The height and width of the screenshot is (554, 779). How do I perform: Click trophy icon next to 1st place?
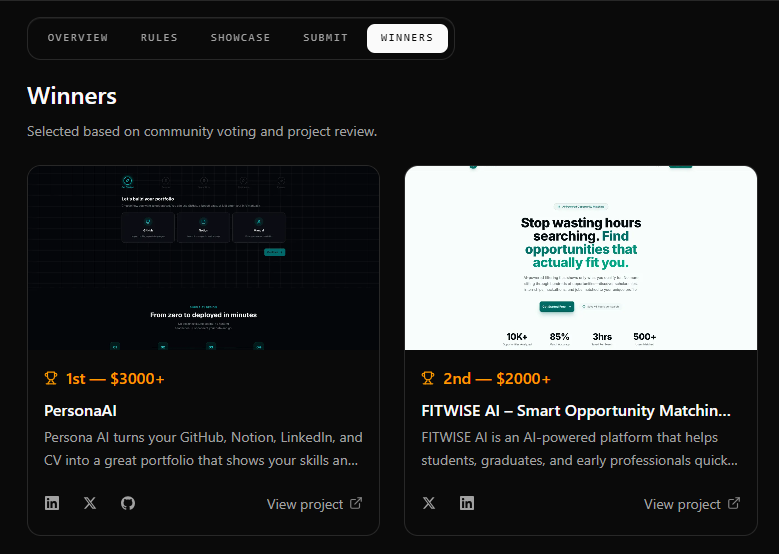[x=51, y=379]
